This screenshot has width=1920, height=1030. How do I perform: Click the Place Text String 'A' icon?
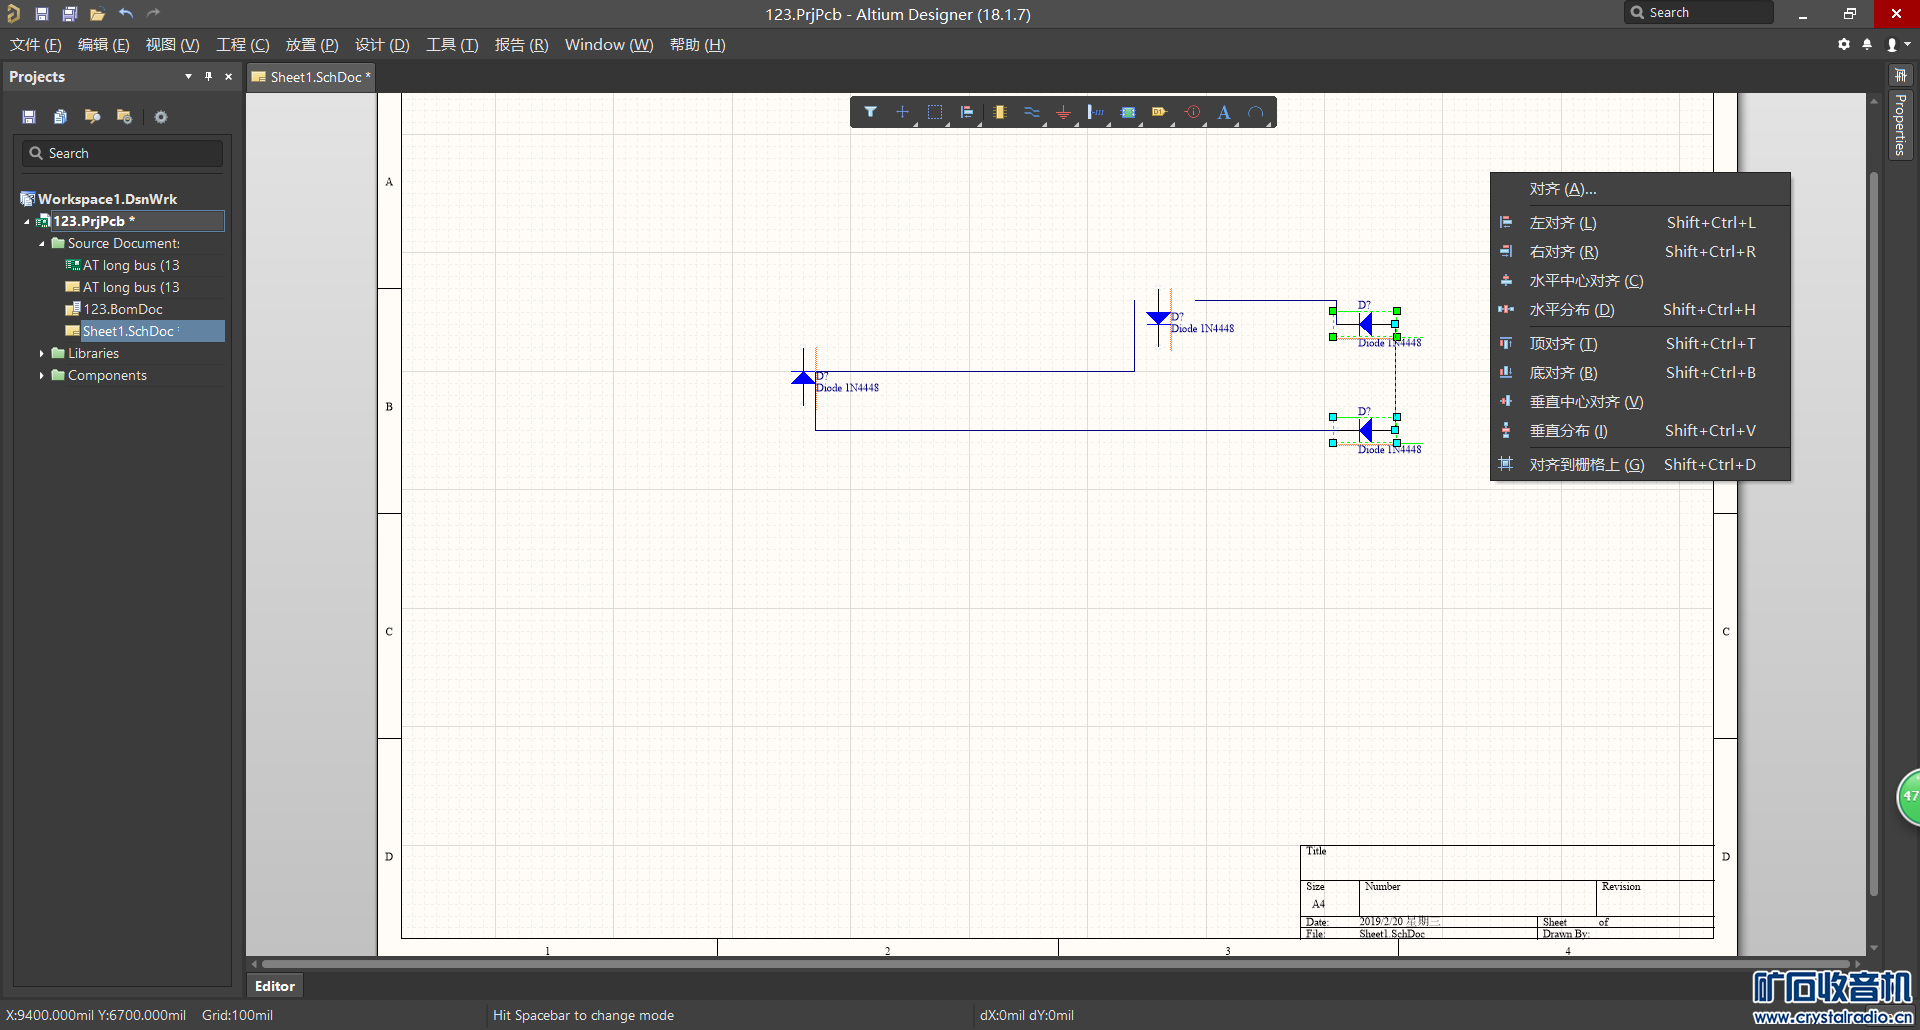click(1224, 112)
